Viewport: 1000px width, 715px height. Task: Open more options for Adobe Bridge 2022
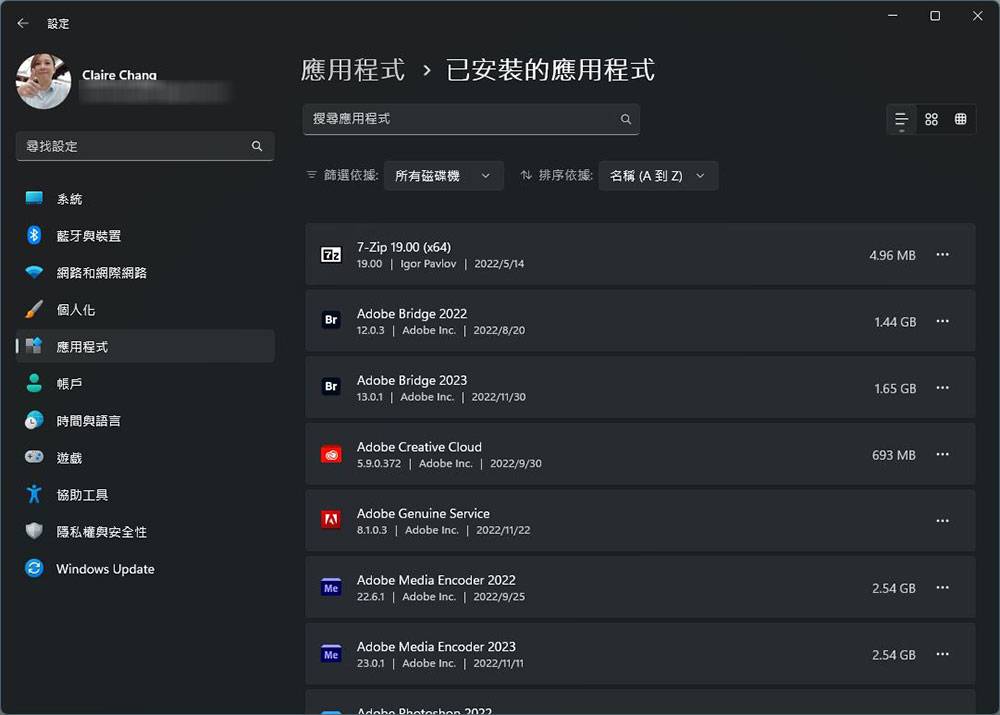pos(941,321)
